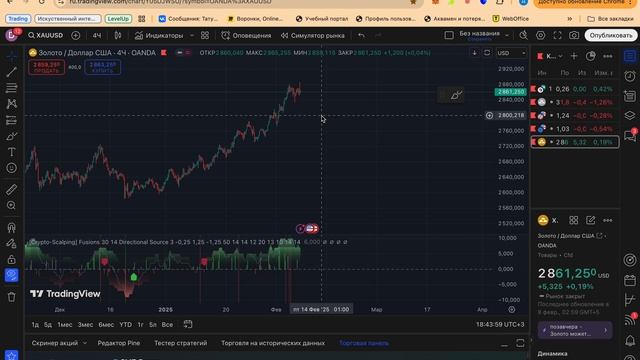Screen dimensions: 640x360
Task: Open the USD currency dropdown
Action: coord(511,53)
